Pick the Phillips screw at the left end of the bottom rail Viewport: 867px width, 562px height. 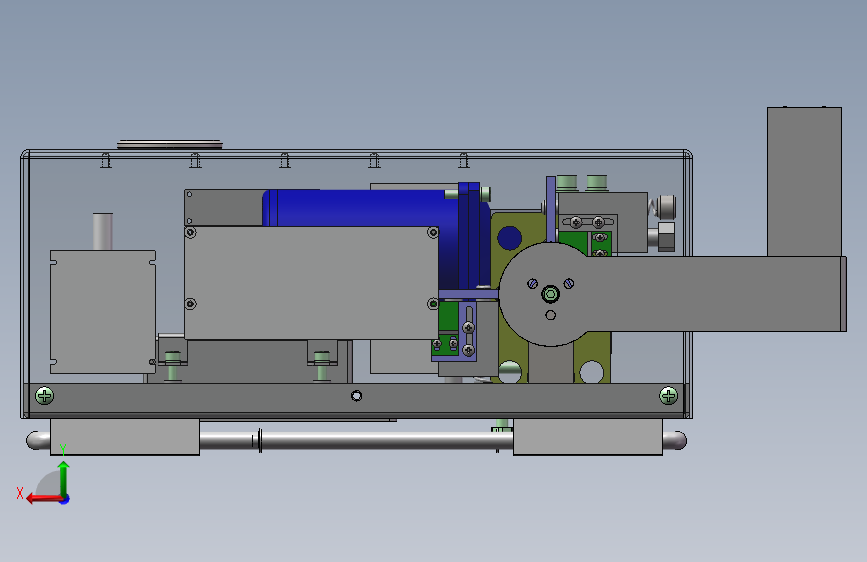44,396
